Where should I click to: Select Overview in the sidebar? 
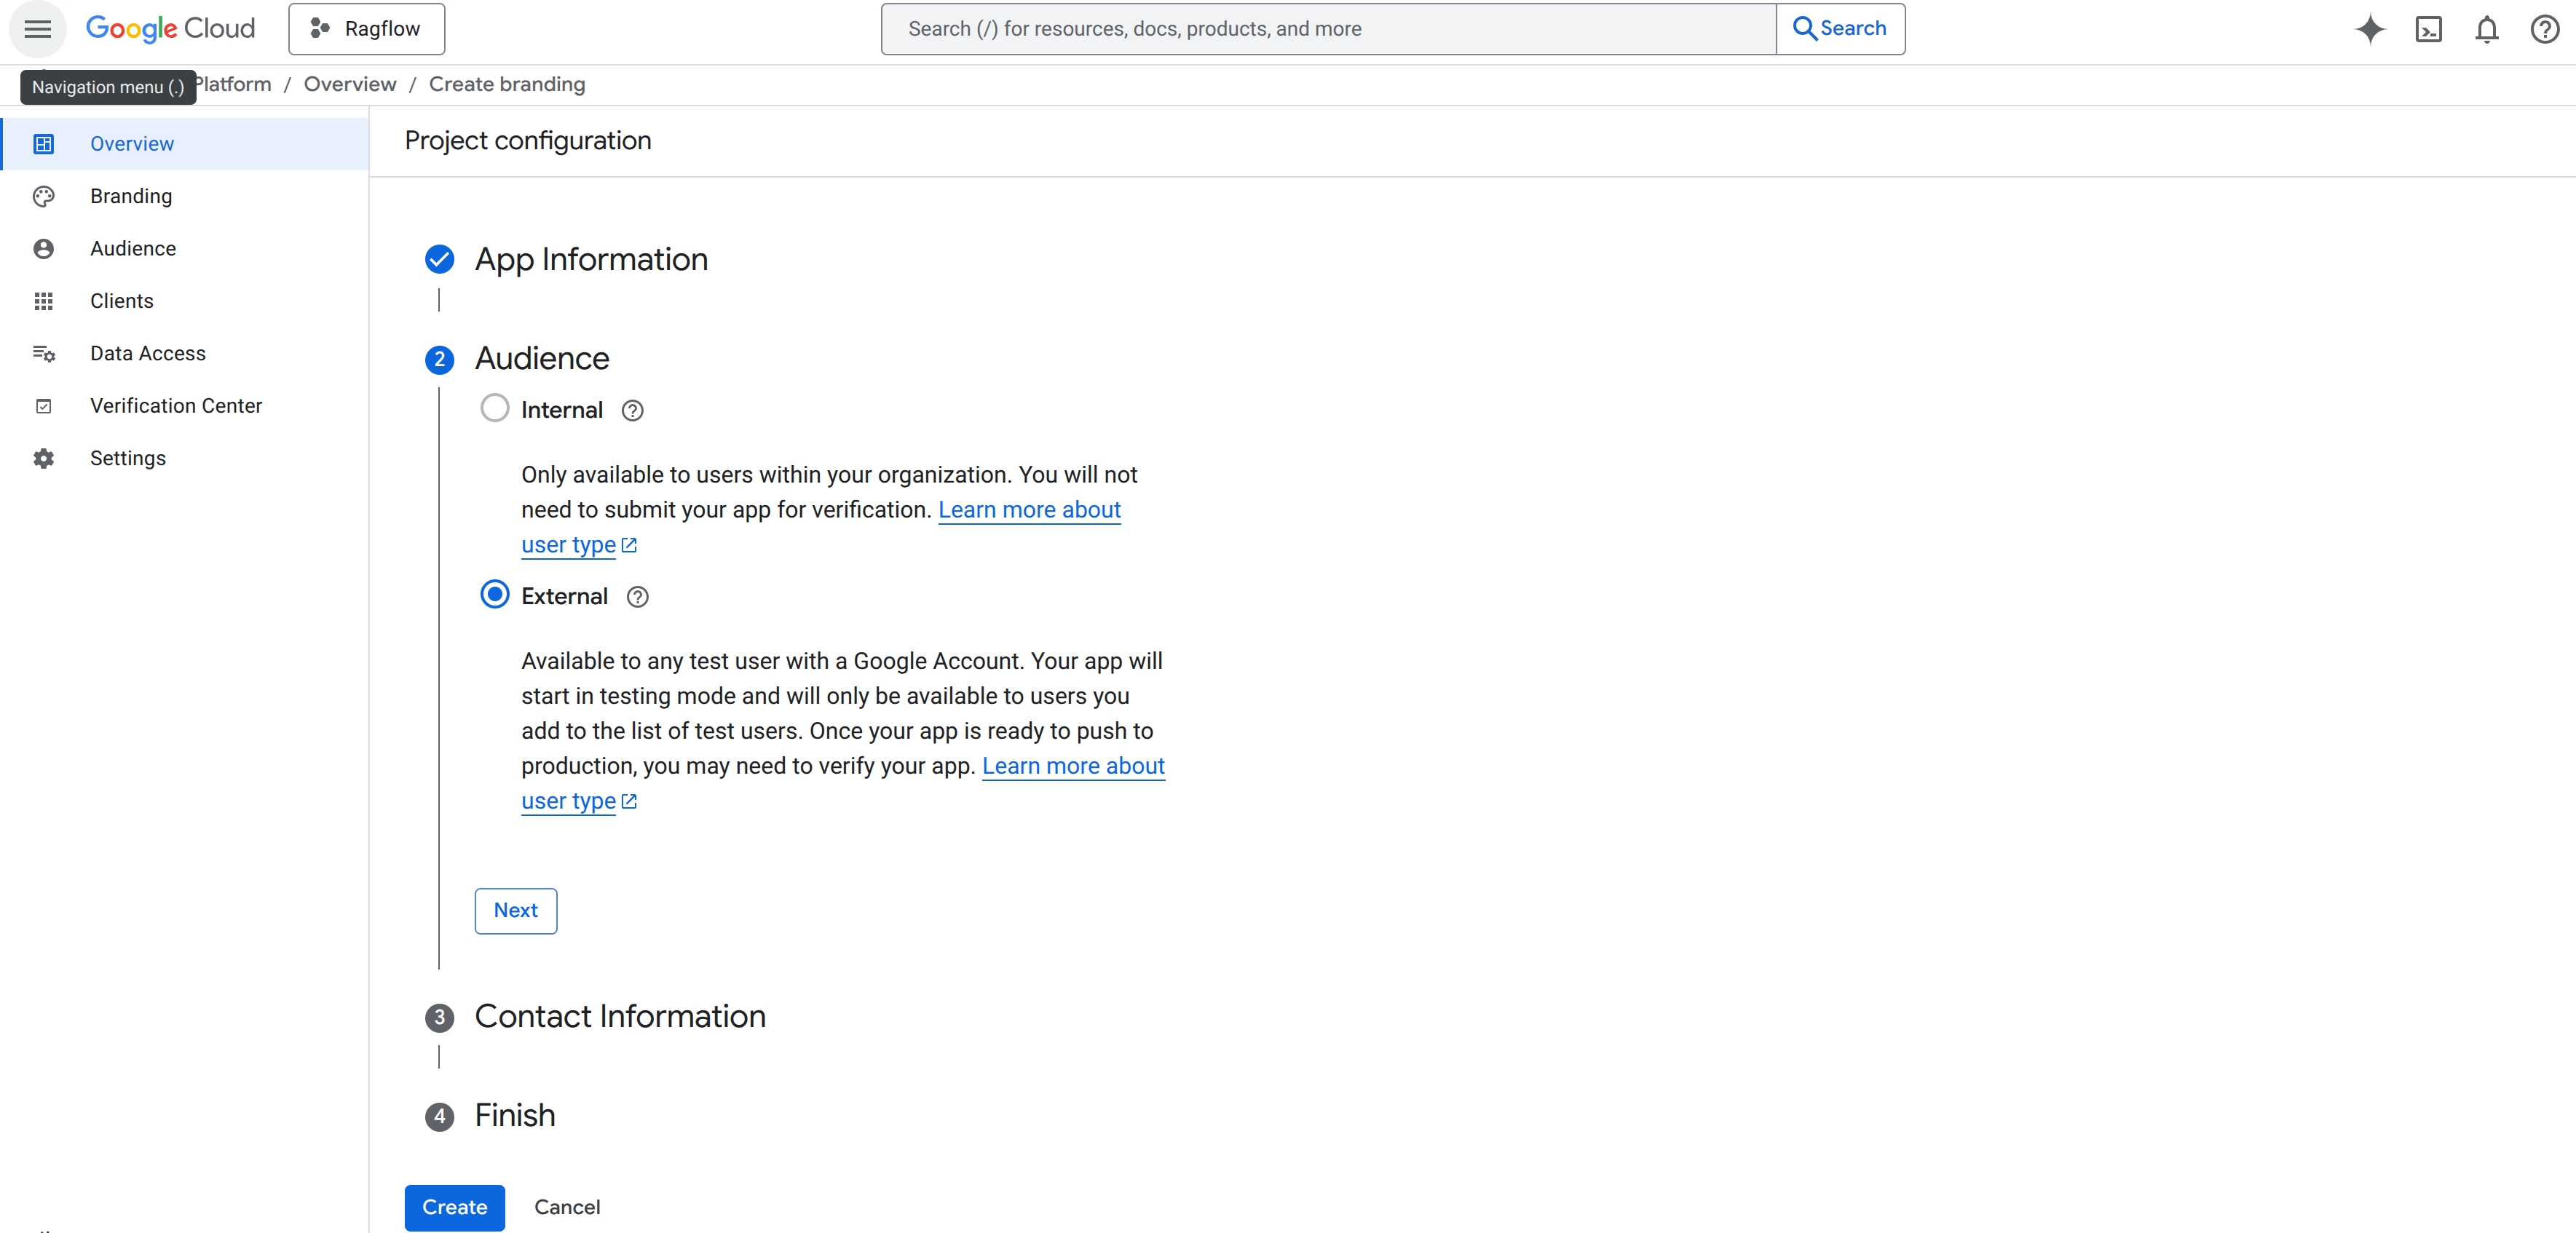(x=185, y=144)
